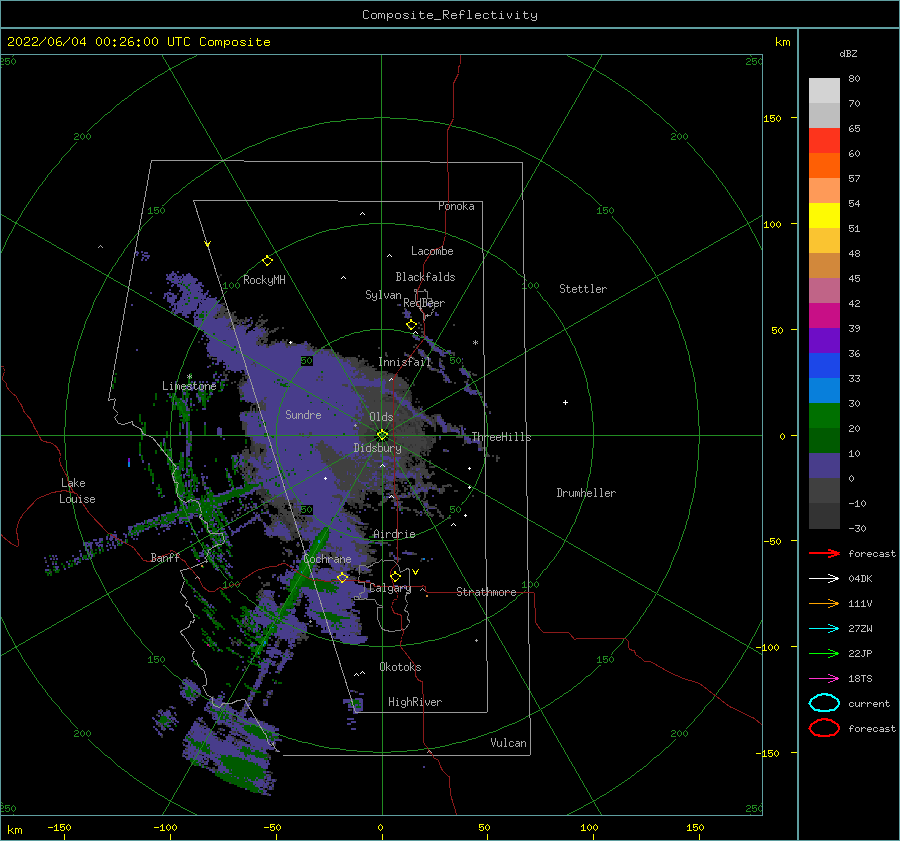900x841 pixels.
Task: Click the Sundre label
Action: (x=303, y=415)
